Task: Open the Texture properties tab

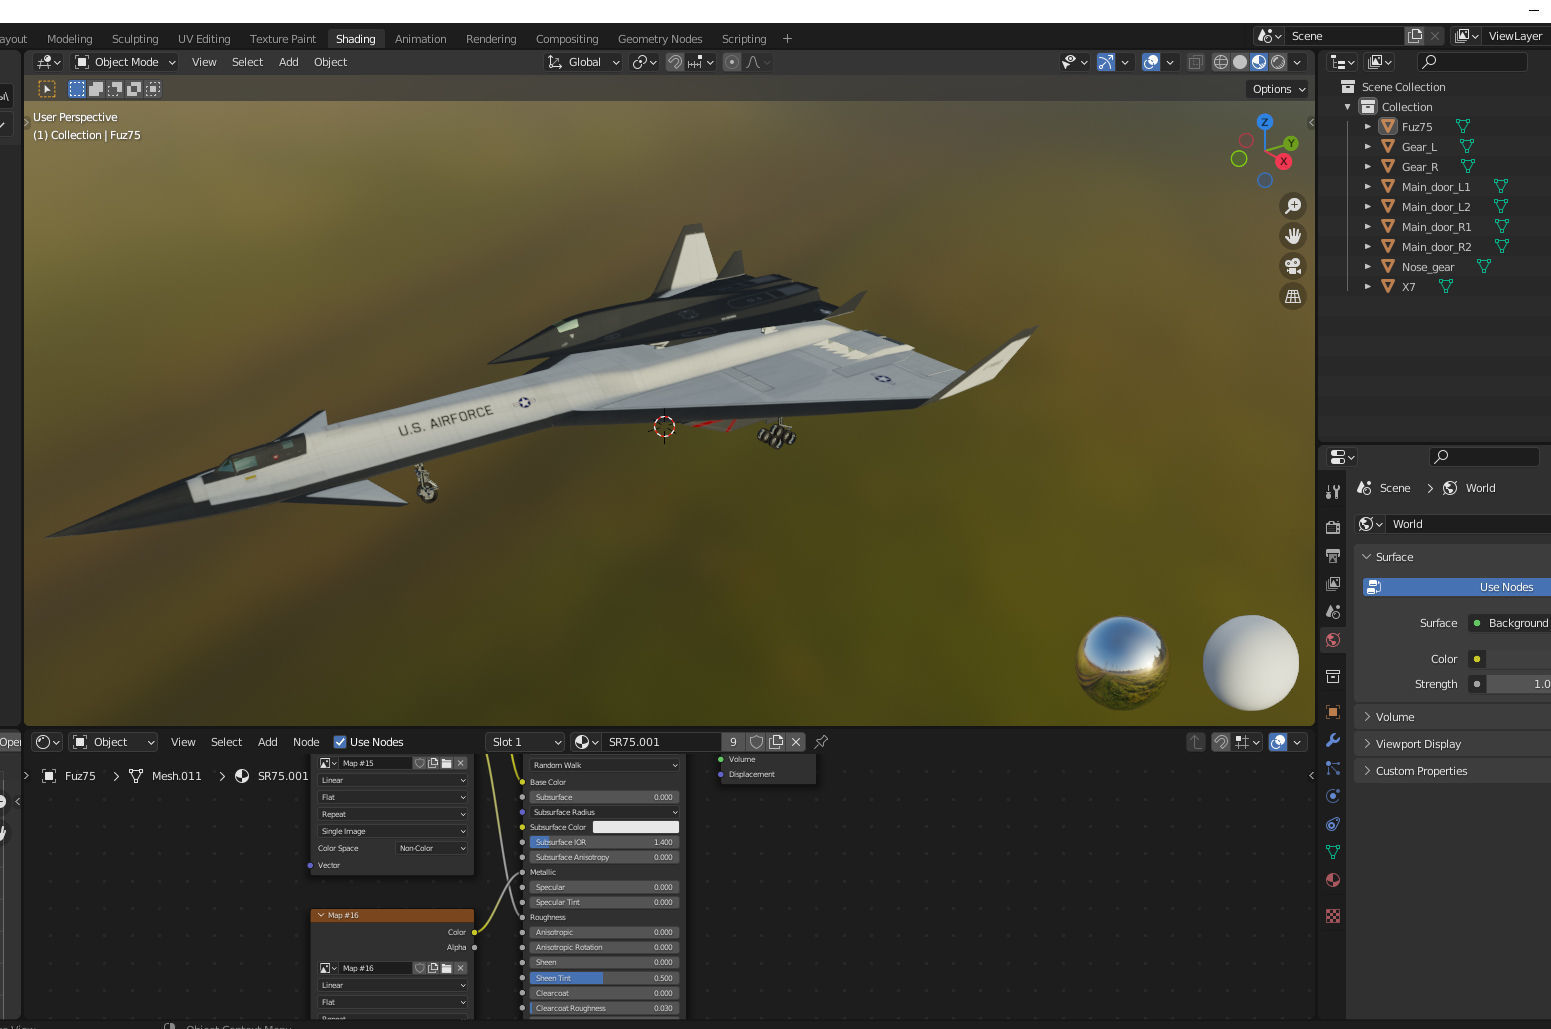Action: (x=1333, y=916)
